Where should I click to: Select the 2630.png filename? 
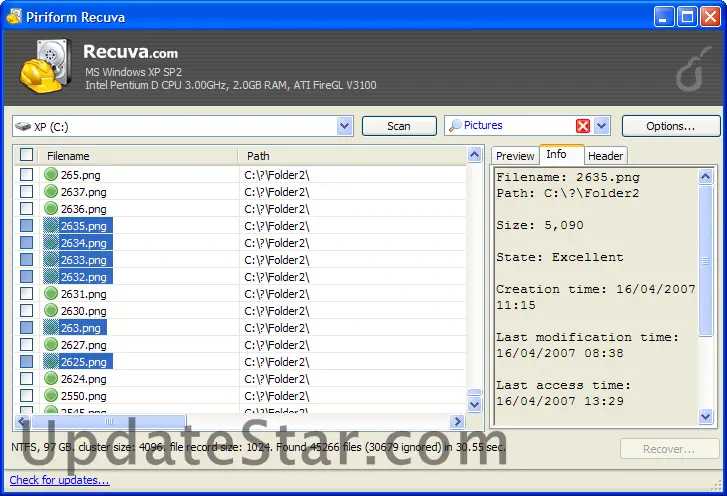coord(83,311)
